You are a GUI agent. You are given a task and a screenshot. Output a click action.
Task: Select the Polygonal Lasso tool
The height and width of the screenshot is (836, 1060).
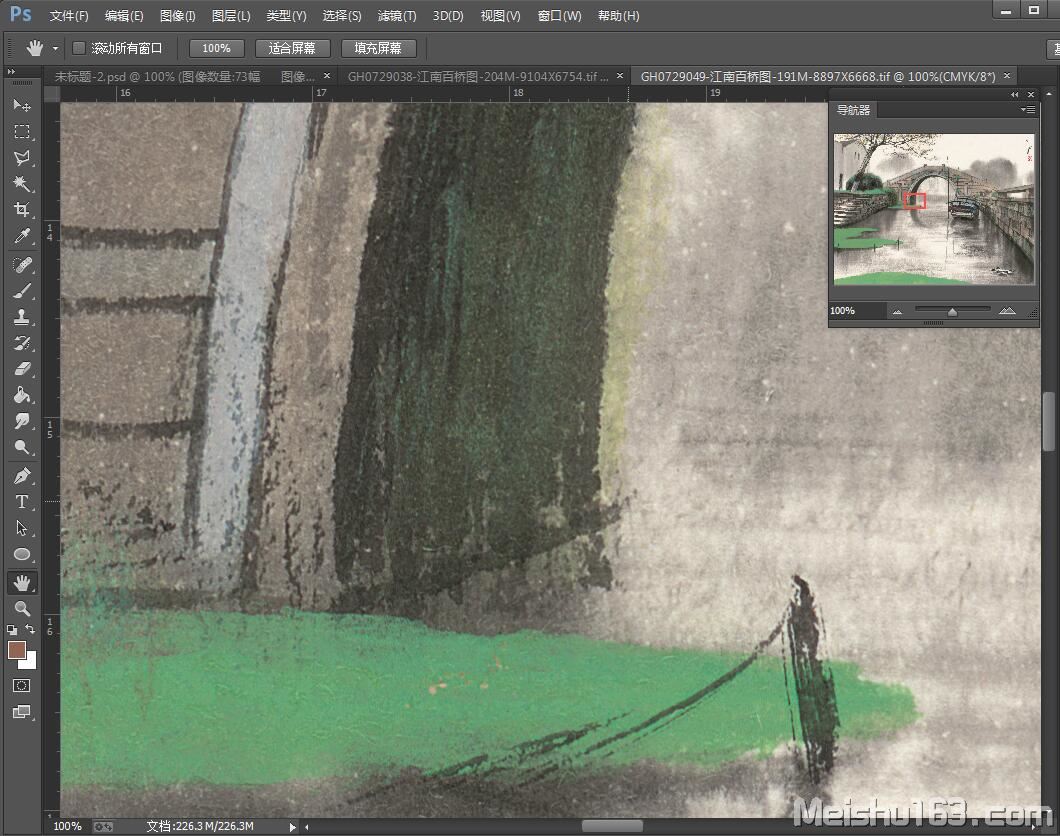pyautogui.click(x=22, y=157)
